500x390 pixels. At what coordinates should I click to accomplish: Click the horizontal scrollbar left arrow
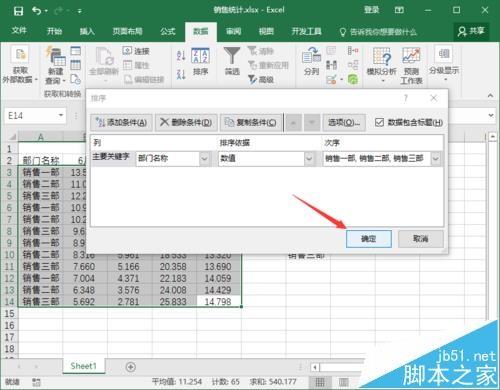pyautogui.click(x=315, y=367)
